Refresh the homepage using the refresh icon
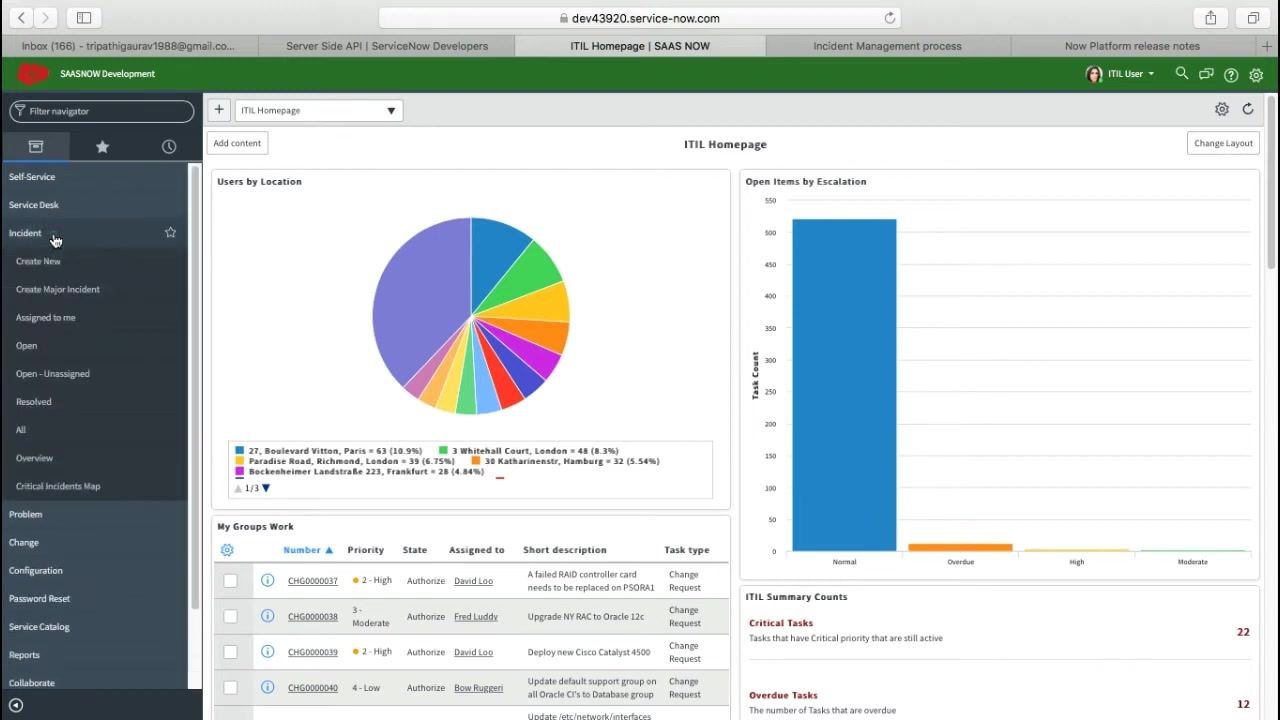Viewport: 1280px width, 720px height. click(1248, 109)
